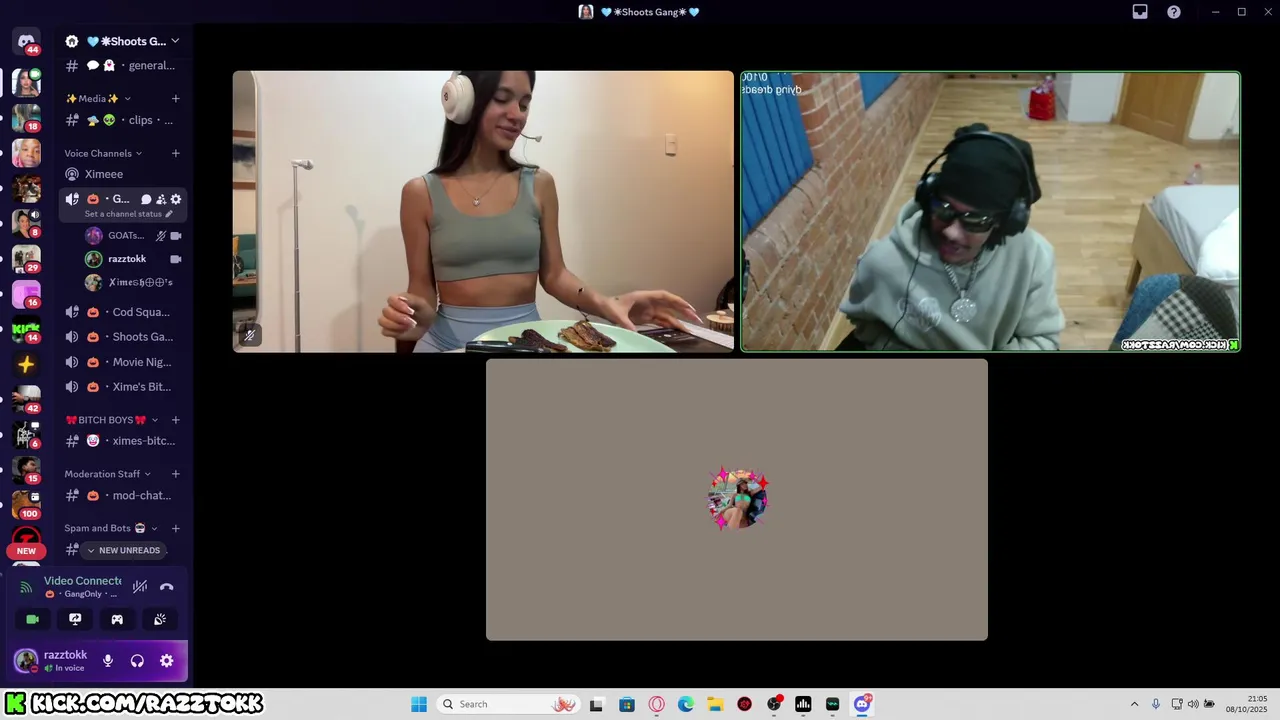Open the Help question mark icon
Viewport: 1280px width, 720px height.
click(1174, 12)
